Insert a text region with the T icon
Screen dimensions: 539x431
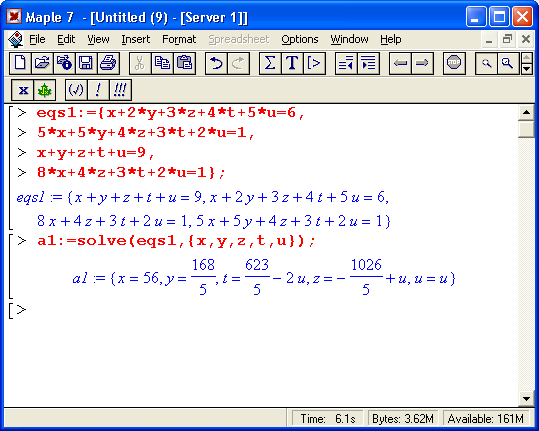pos(292,63)
